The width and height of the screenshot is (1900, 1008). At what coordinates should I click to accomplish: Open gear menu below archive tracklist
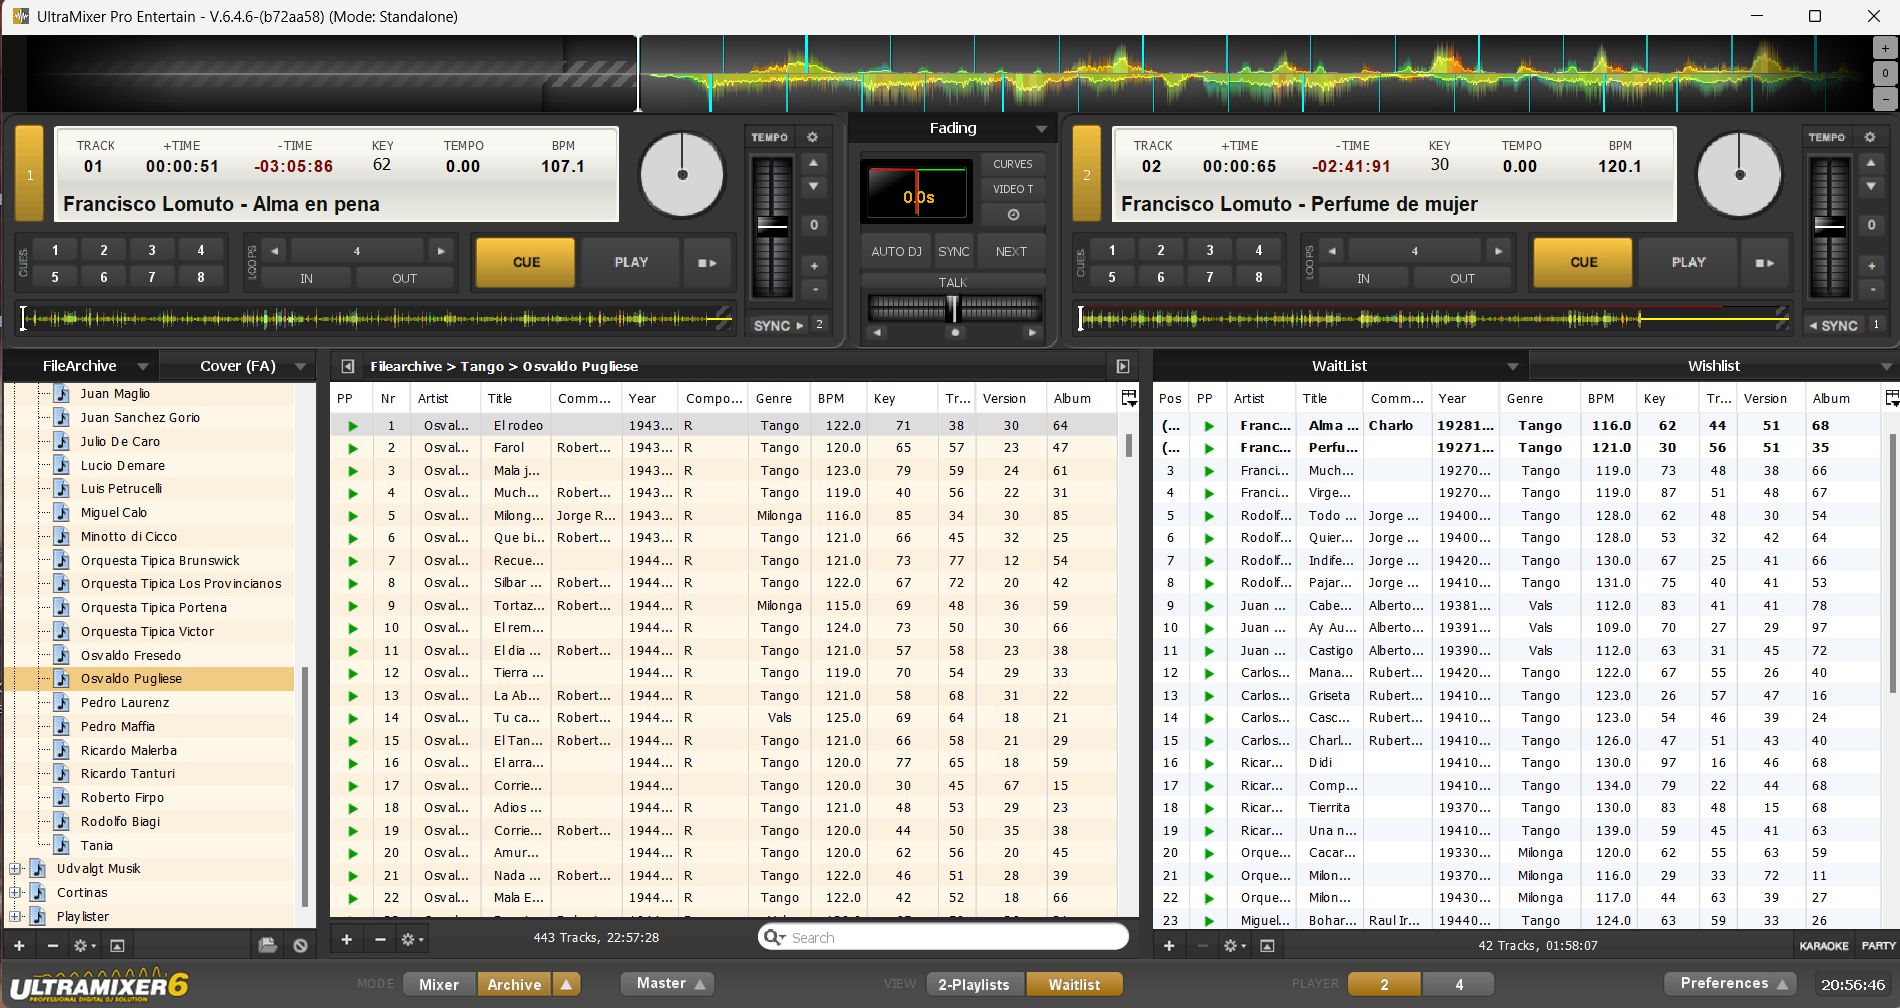pos(411,939)
